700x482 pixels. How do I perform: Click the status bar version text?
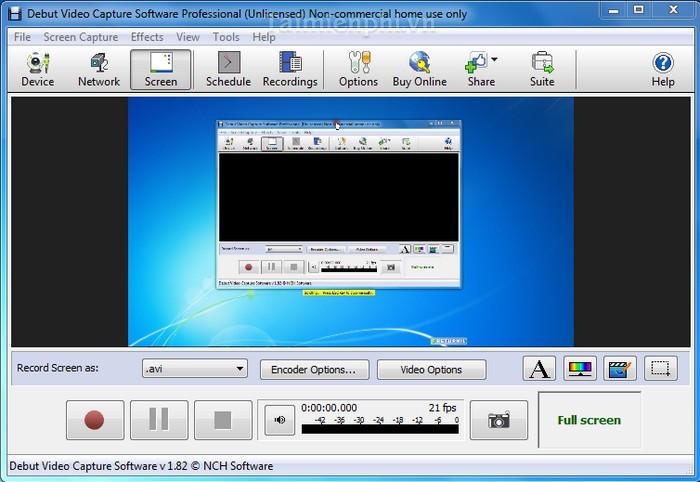tap(141, 466)
